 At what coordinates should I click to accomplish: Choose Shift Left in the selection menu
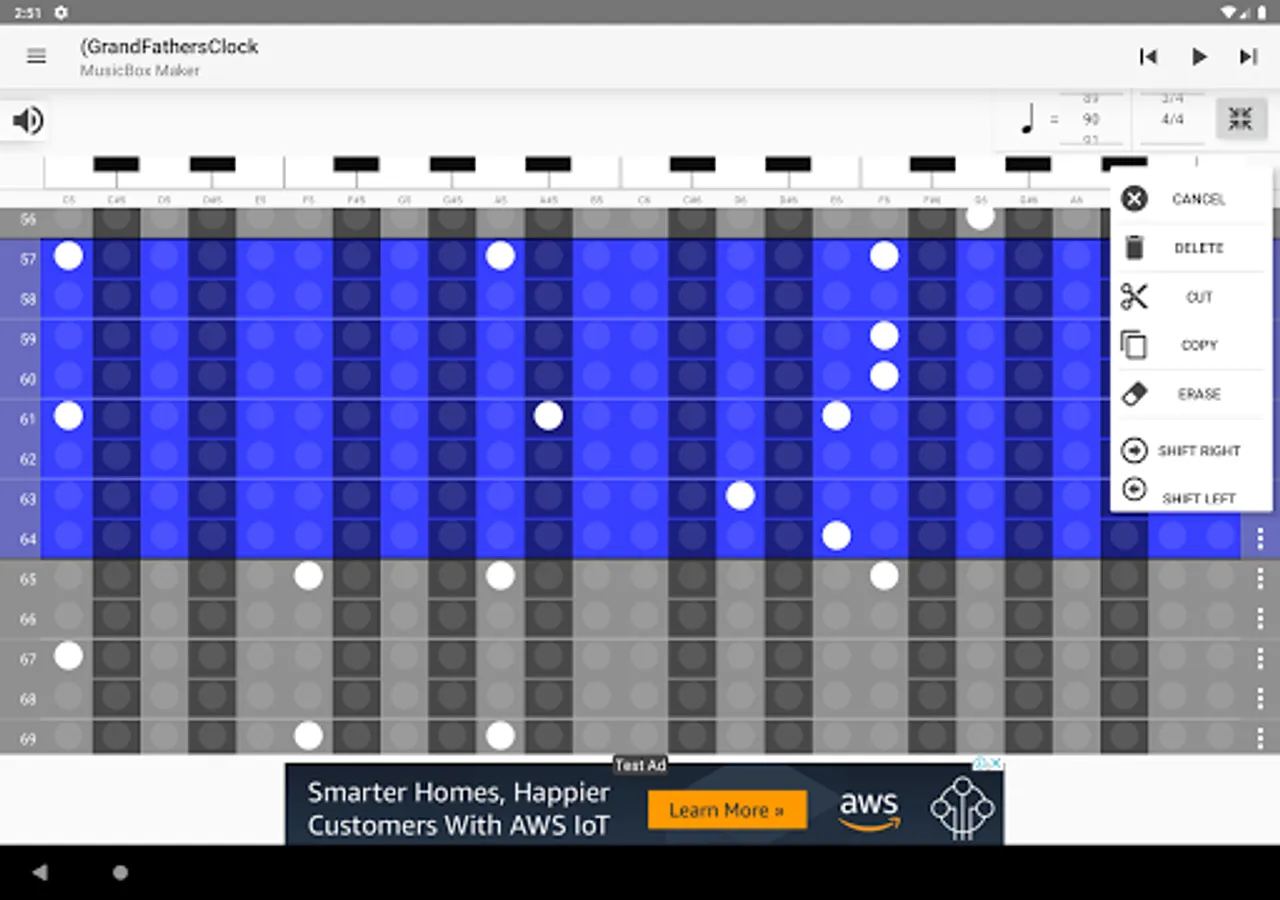coord(1191,494)
